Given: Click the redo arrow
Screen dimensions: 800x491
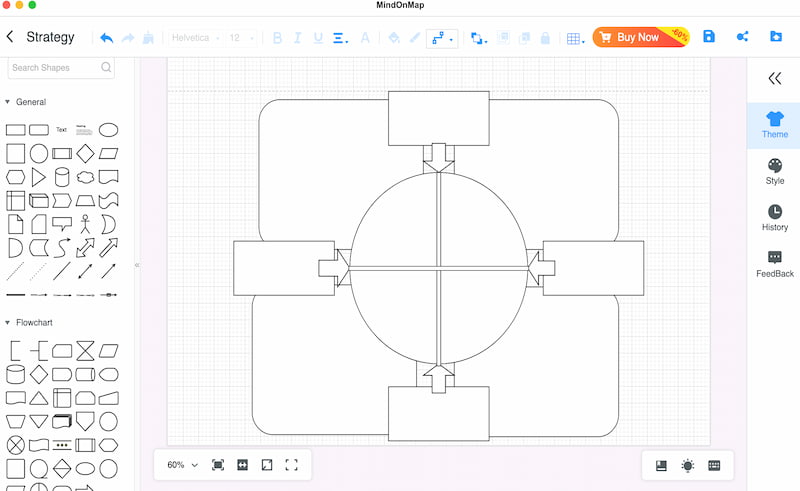Looking at the screenshot, I should pos(128,38).
